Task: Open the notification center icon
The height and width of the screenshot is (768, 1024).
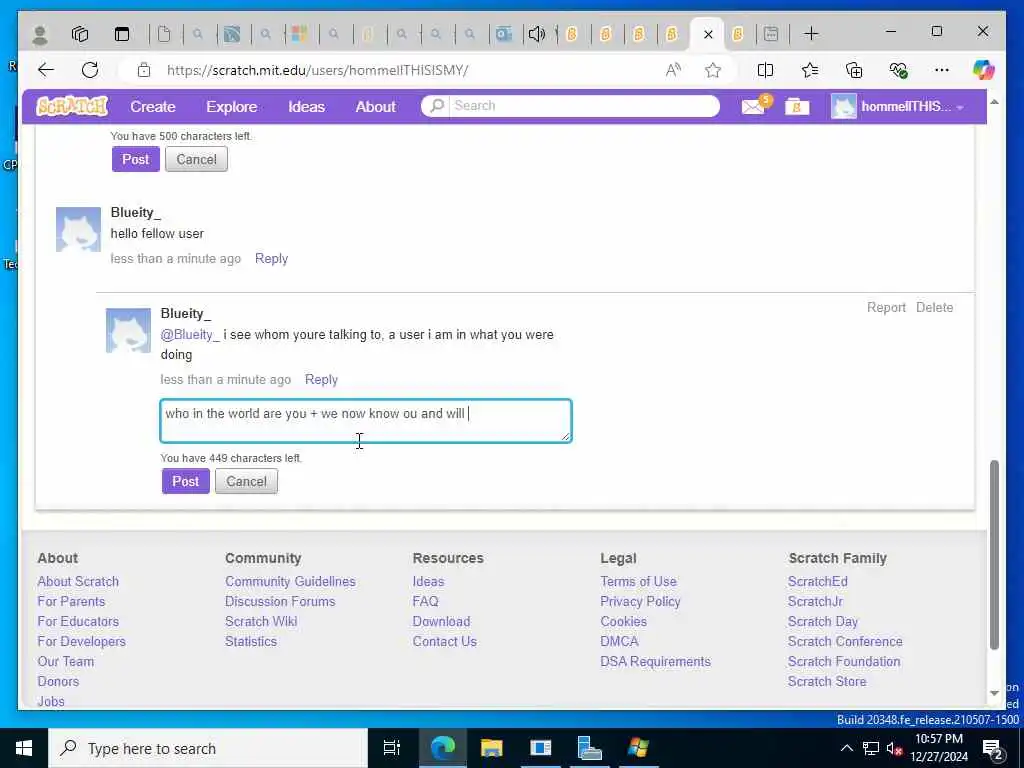Action: click(x=993, y=748)
